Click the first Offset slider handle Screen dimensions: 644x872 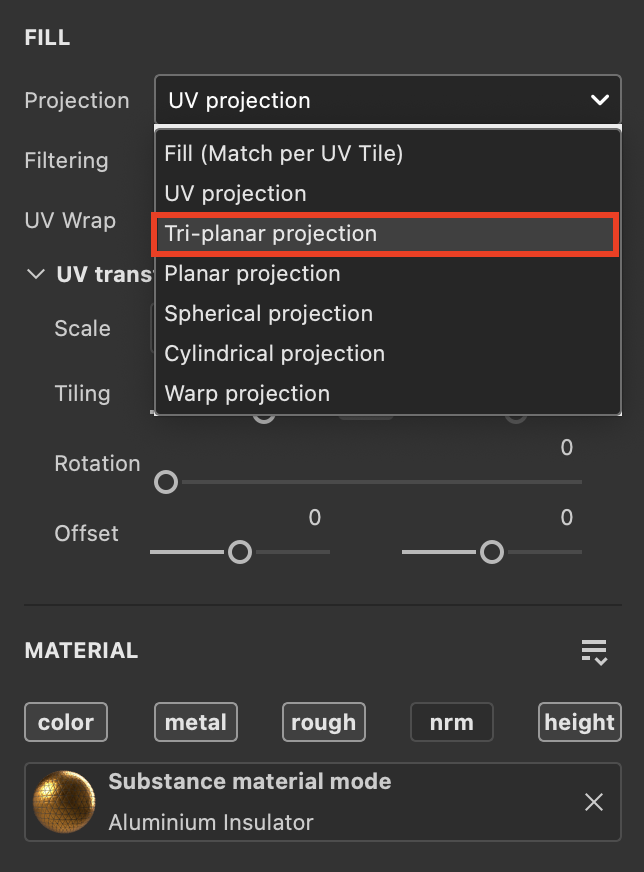click(x=240, y=551)
